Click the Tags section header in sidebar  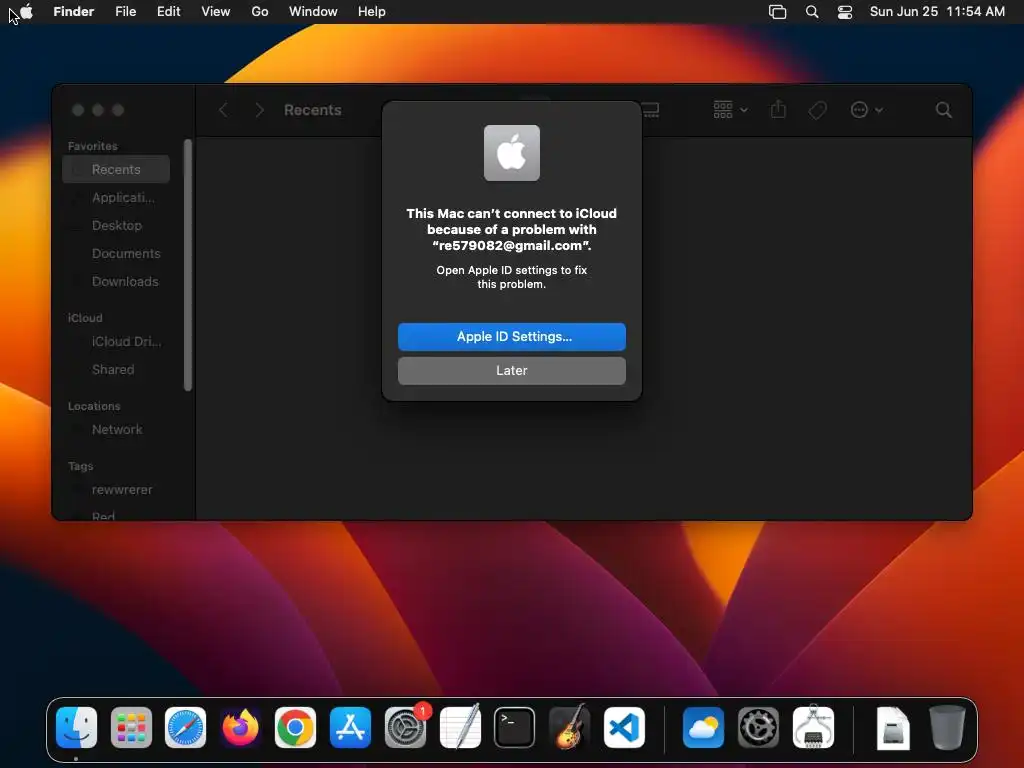(x=80, y=466)
